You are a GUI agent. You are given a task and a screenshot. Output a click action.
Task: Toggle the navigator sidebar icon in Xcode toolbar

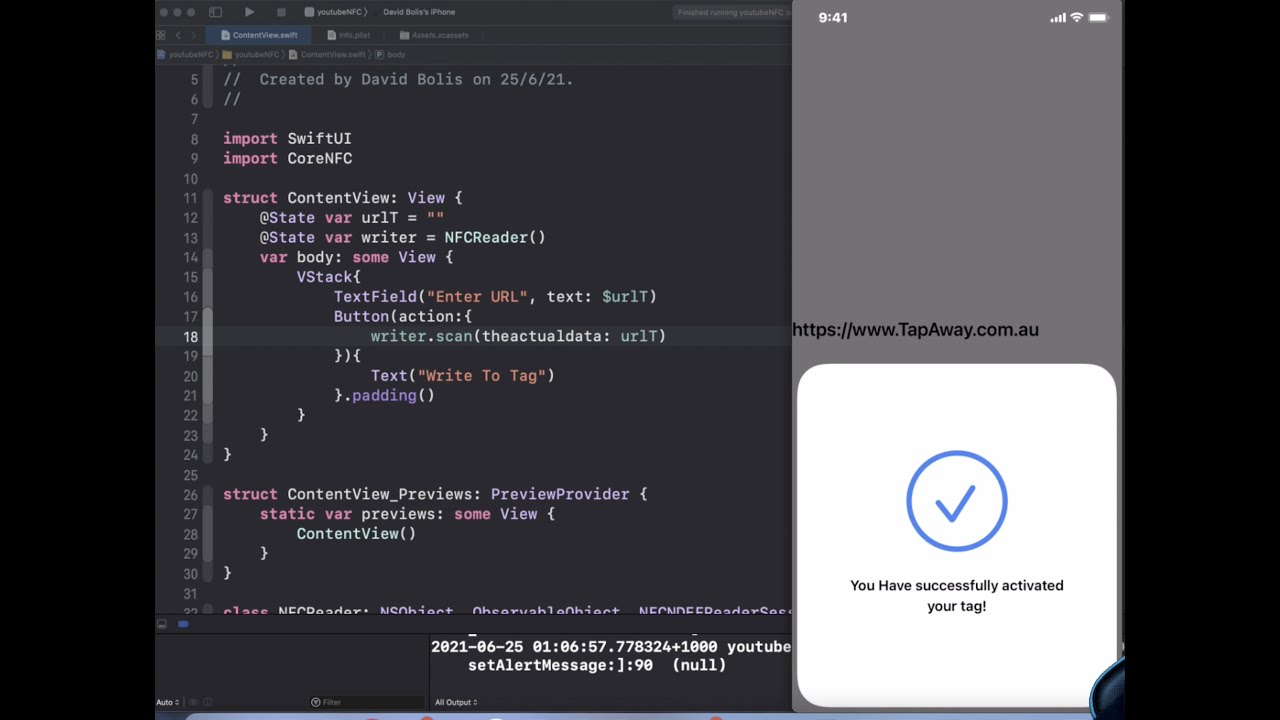[x=215, y=12]
